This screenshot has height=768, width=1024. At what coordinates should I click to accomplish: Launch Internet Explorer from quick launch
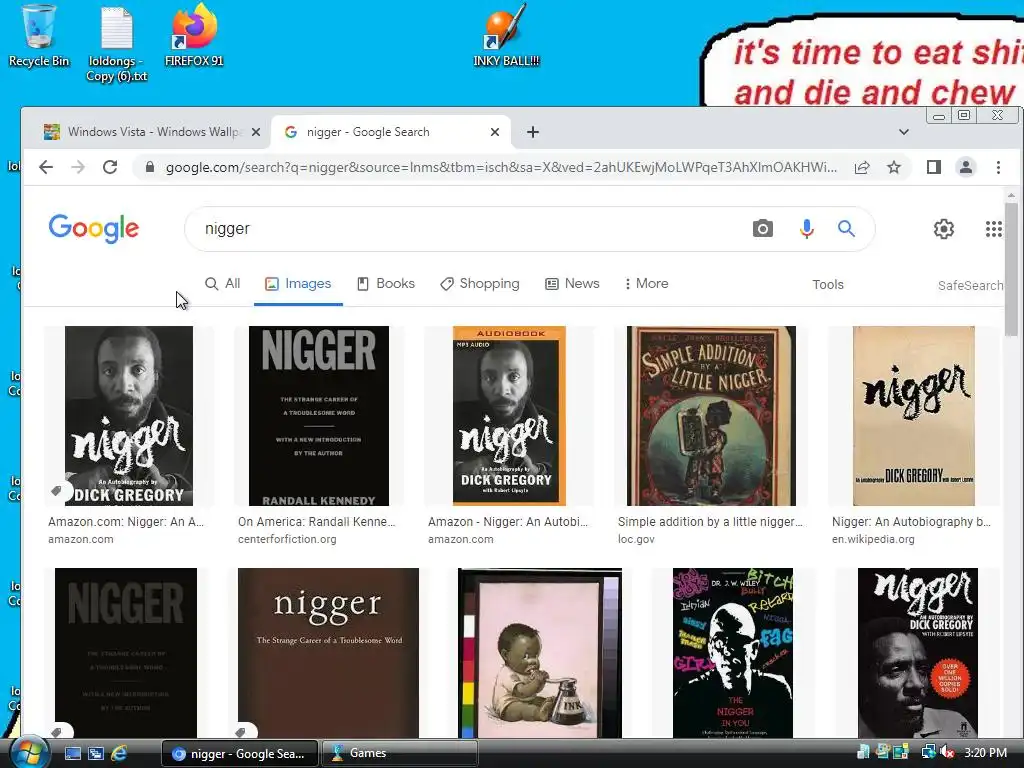click(120, 754)
